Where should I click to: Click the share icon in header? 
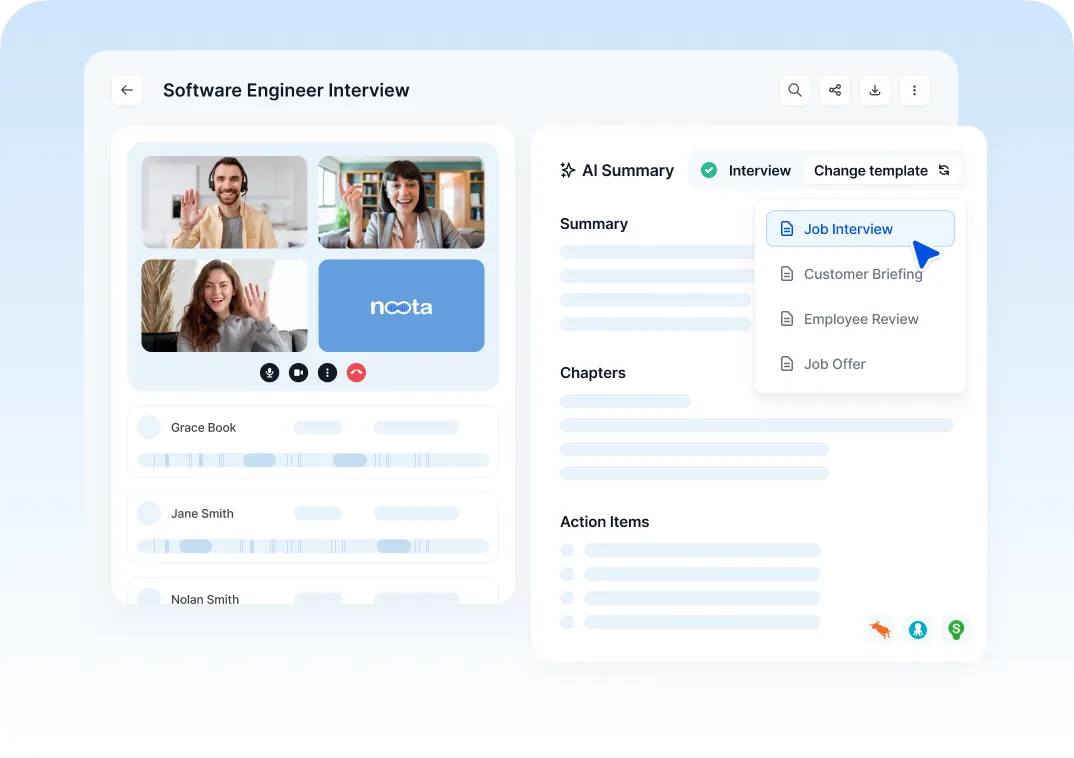tap(835, 90)
